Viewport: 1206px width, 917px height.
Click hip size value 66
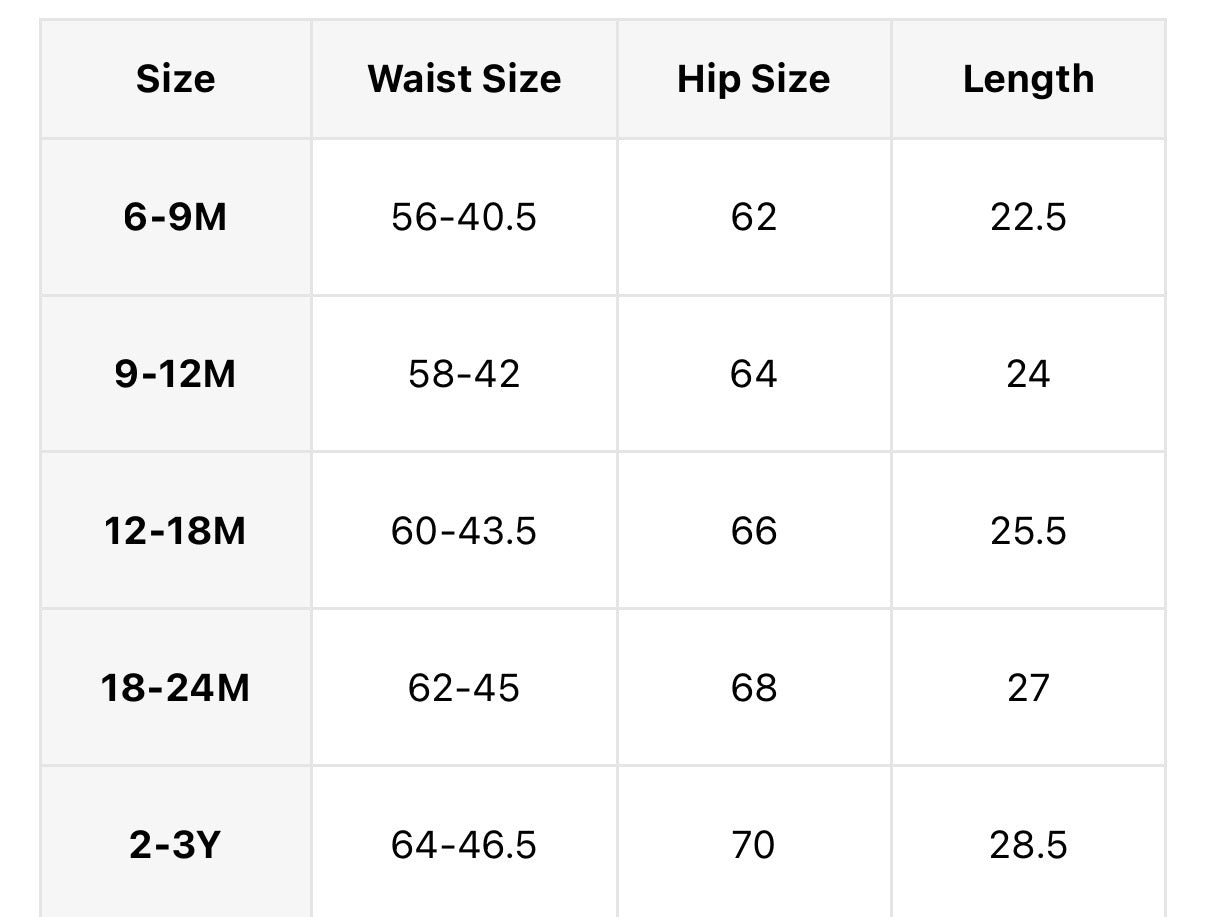pyautogui.click(x=753, y=531)
